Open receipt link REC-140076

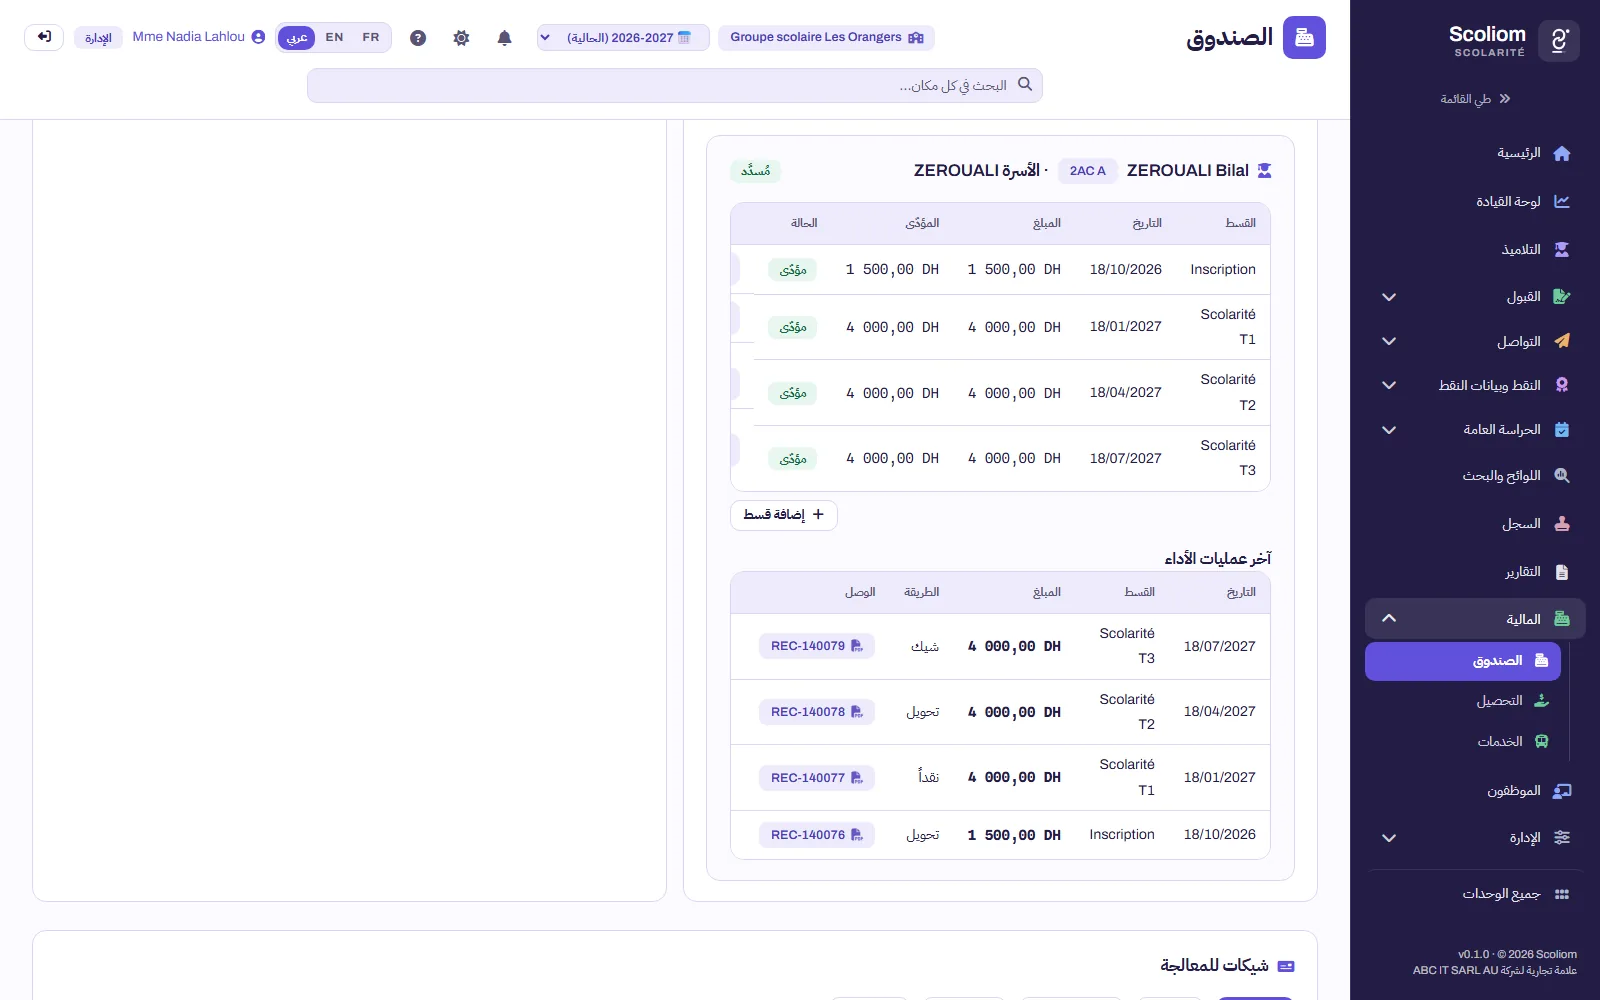click(x=817, y=835)
